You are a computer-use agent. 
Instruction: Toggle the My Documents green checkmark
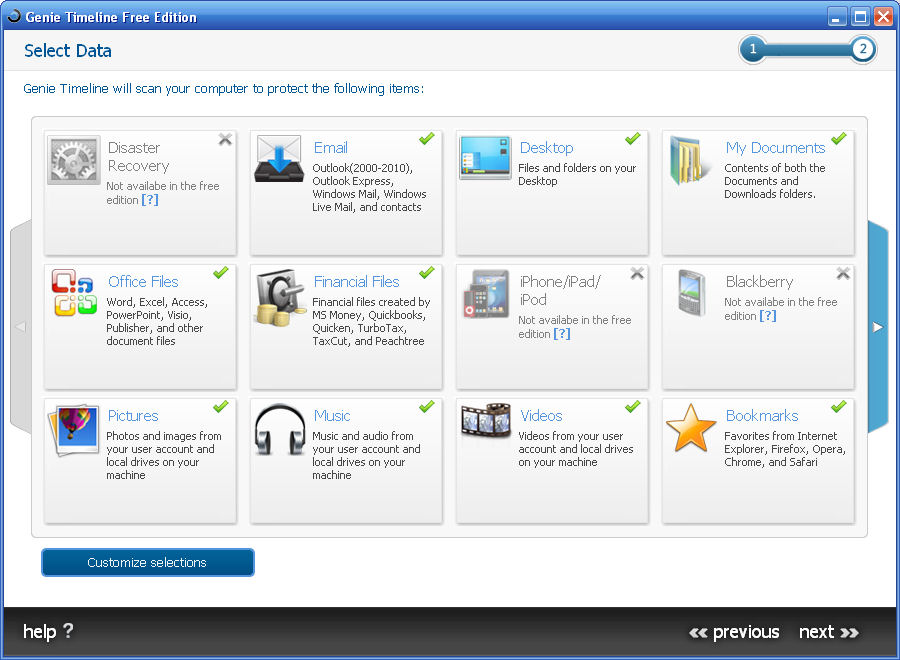pos(839,138)
